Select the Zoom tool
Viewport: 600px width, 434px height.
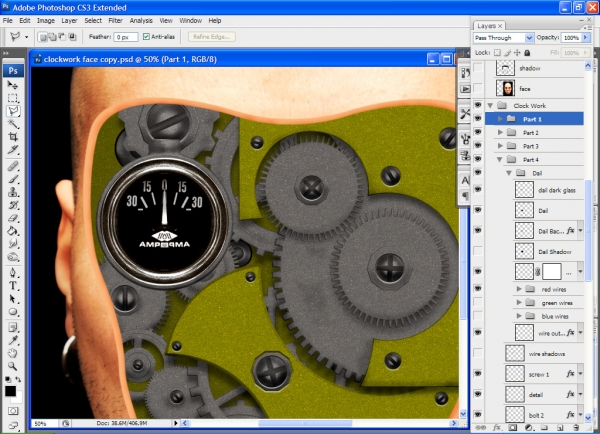pyautogui.click(x=13, y=366)
